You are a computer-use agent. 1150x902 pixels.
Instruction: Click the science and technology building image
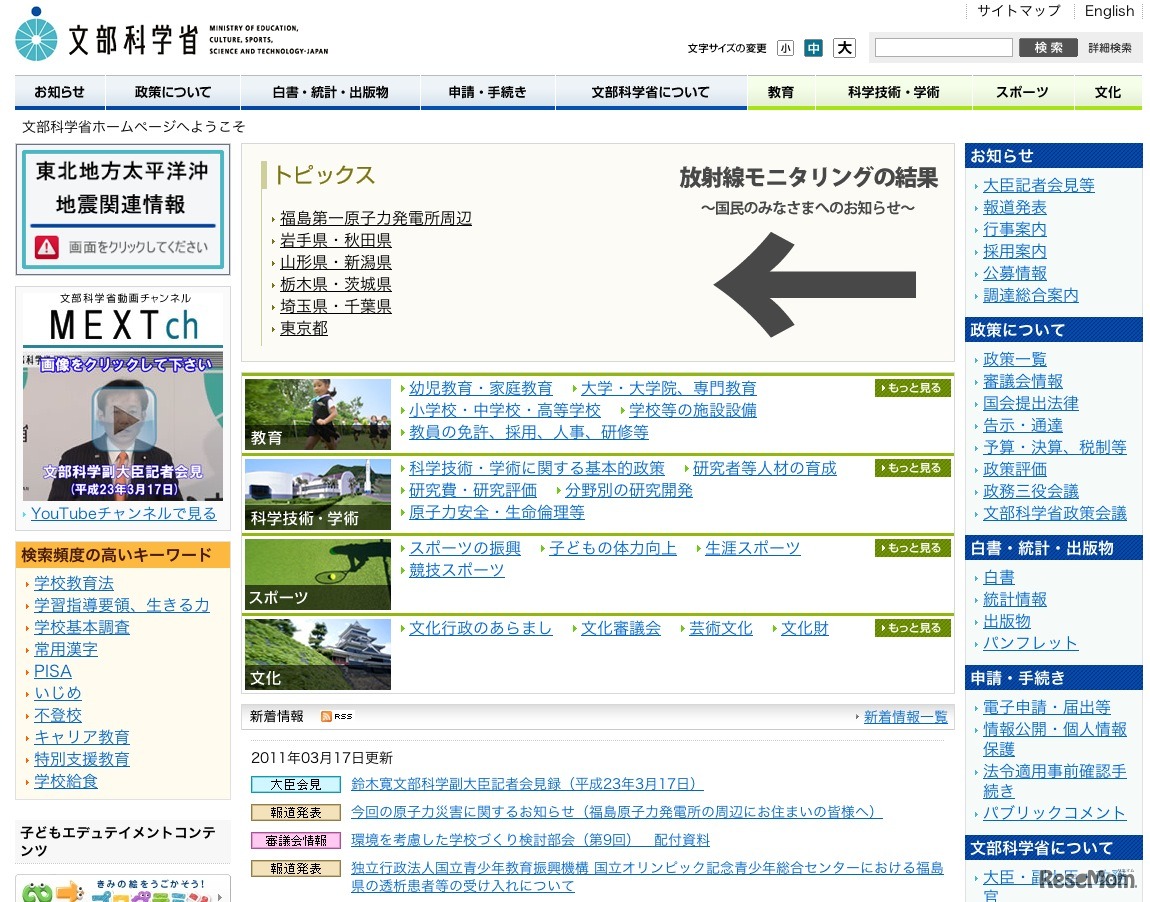(x=318, y=494)
